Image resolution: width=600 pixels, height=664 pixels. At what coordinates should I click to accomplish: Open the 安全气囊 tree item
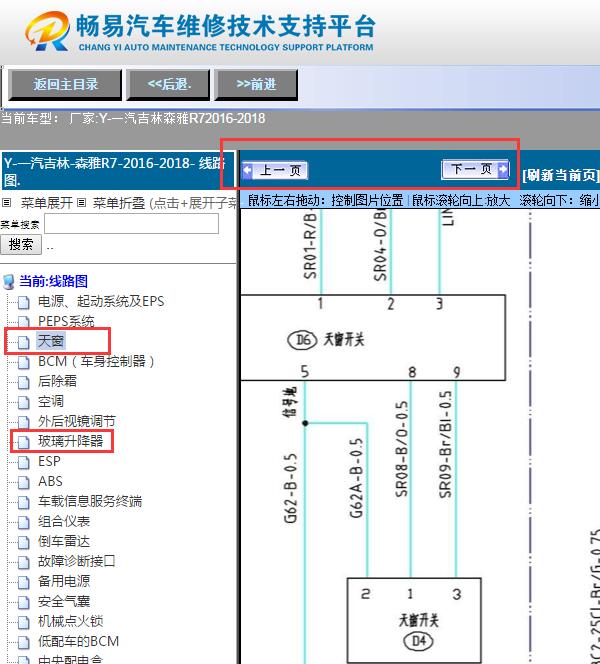click(64, 601)
